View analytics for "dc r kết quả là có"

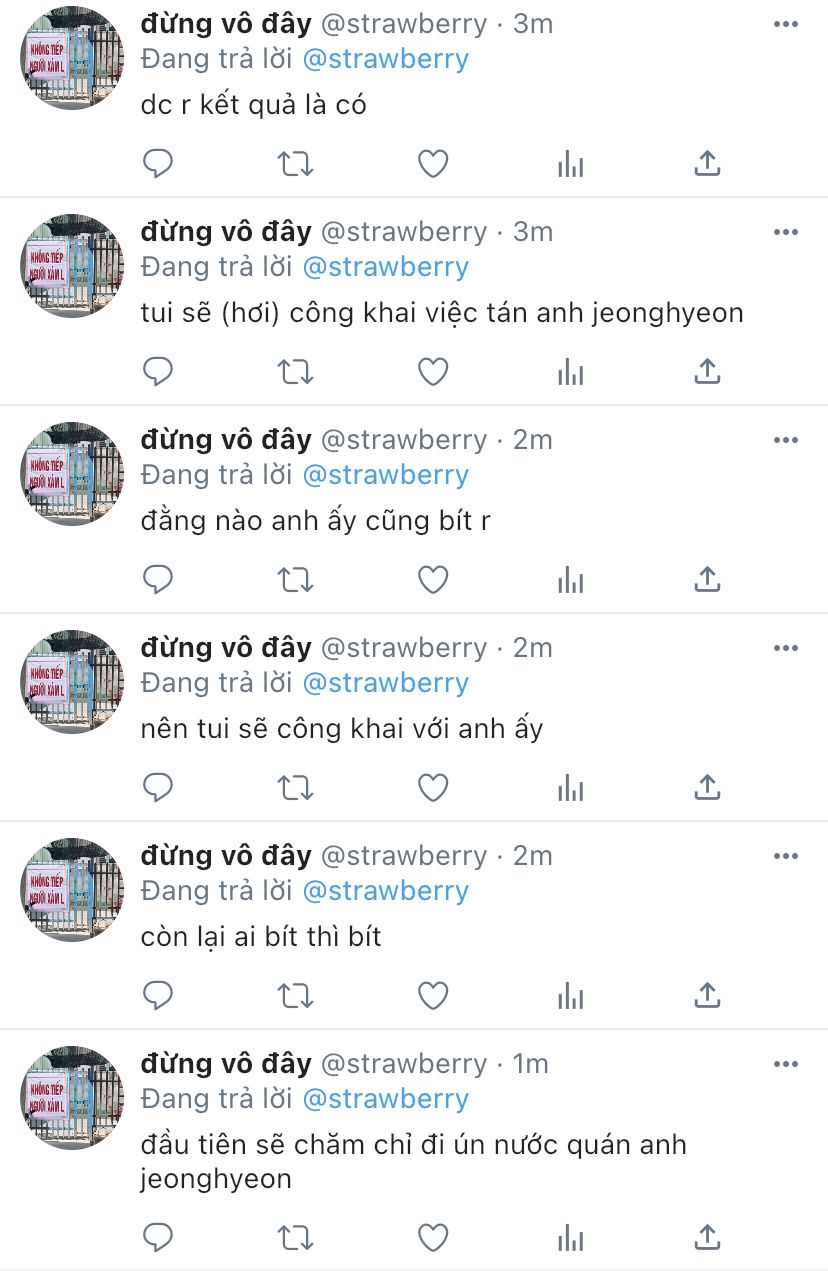570,163
